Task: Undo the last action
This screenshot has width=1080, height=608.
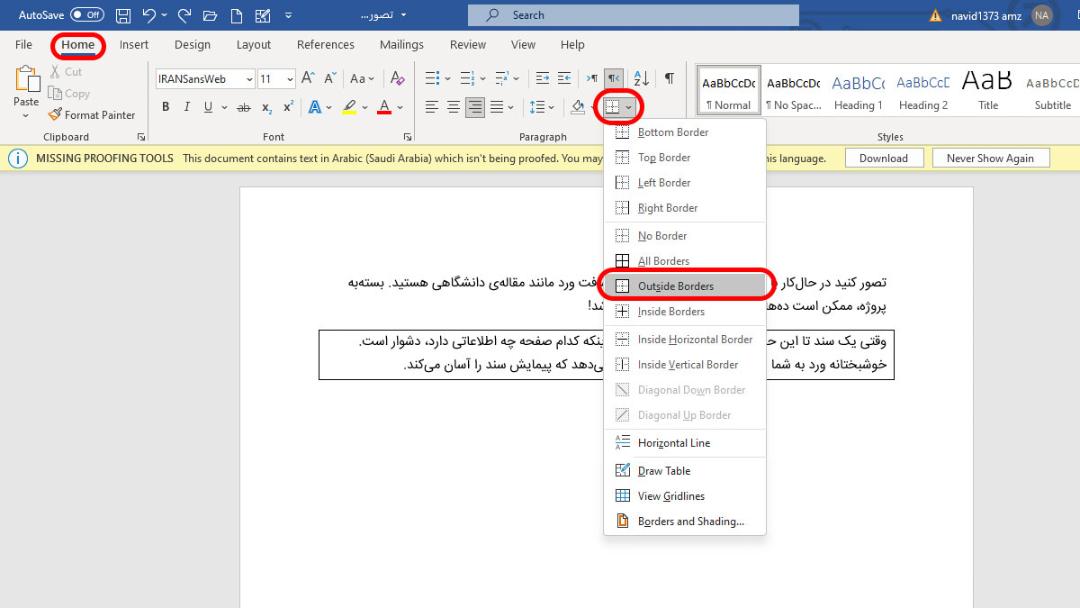Action: point(149,15)
